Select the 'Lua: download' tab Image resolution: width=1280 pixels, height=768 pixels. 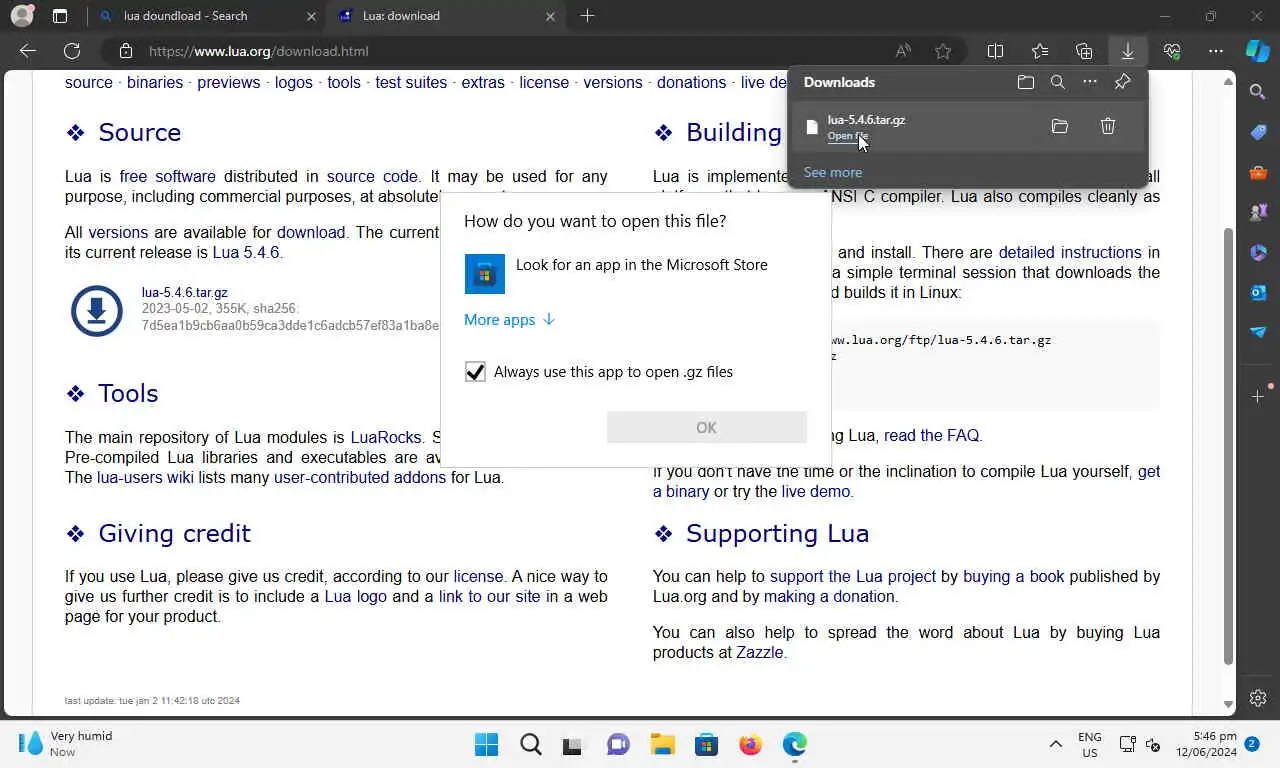[448, 16]
